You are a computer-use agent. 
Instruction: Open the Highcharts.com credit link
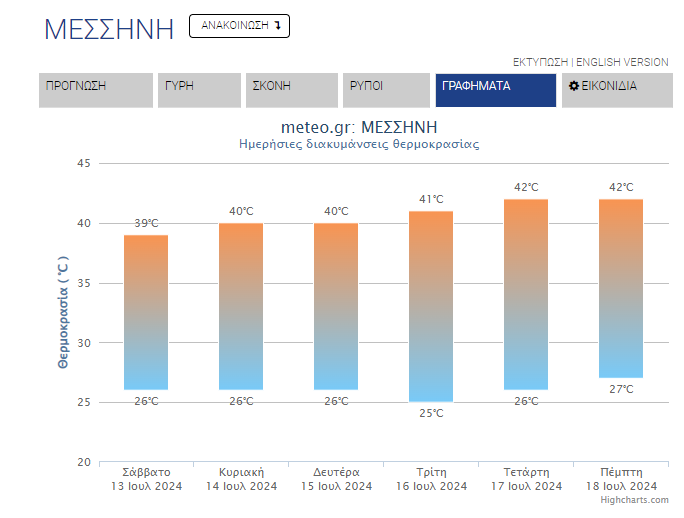(634, 500)
